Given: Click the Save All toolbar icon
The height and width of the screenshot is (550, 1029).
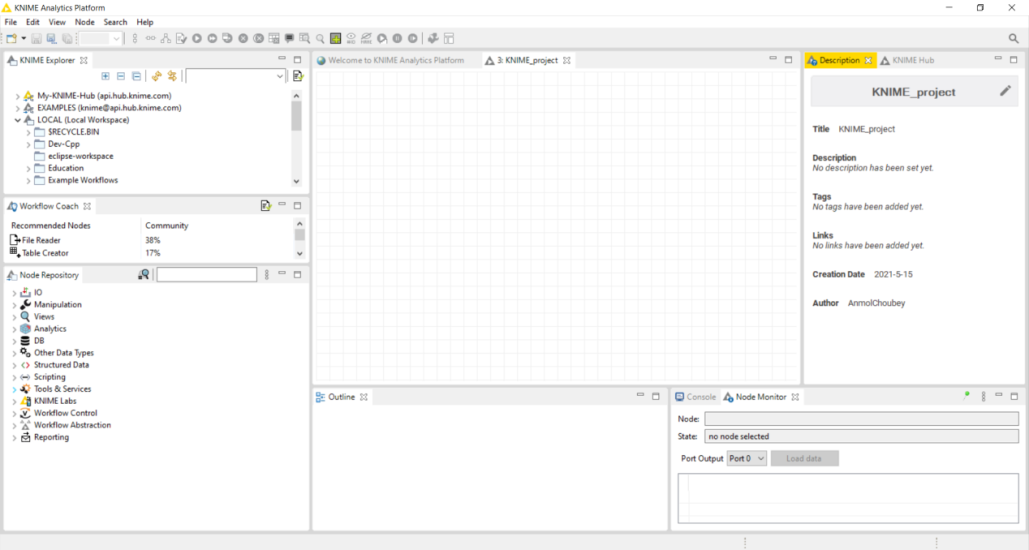Looking at the screenshot, I should [67, 39].
